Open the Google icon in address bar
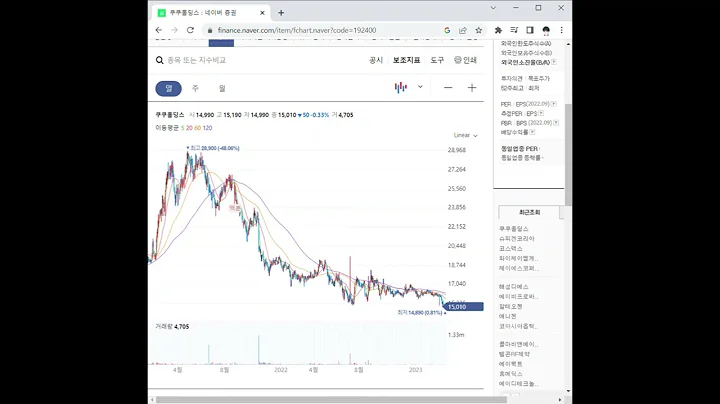Image resolution: width=720 pixels, height=404 pixels. [447, 30]
